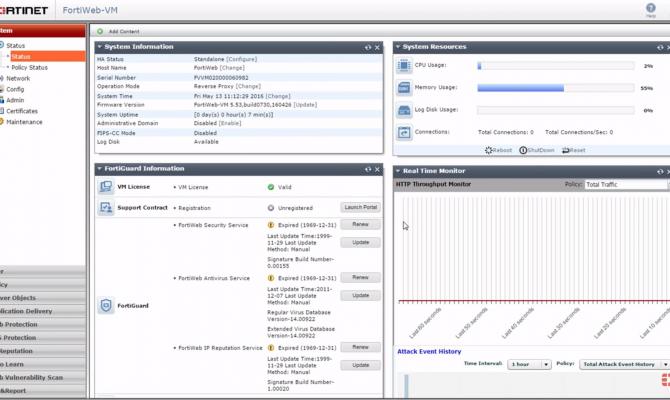670x400 pixels.
Task: Expand the Web Protection menu section
Action: tap(43, 324)
